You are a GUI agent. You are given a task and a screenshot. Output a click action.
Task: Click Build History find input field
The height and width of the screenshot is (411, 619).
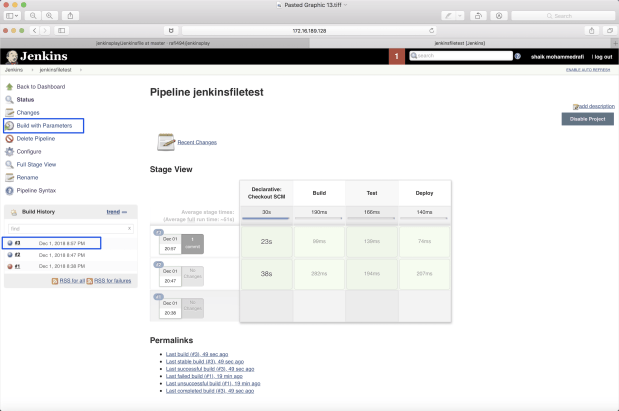[x=71, y=229]
